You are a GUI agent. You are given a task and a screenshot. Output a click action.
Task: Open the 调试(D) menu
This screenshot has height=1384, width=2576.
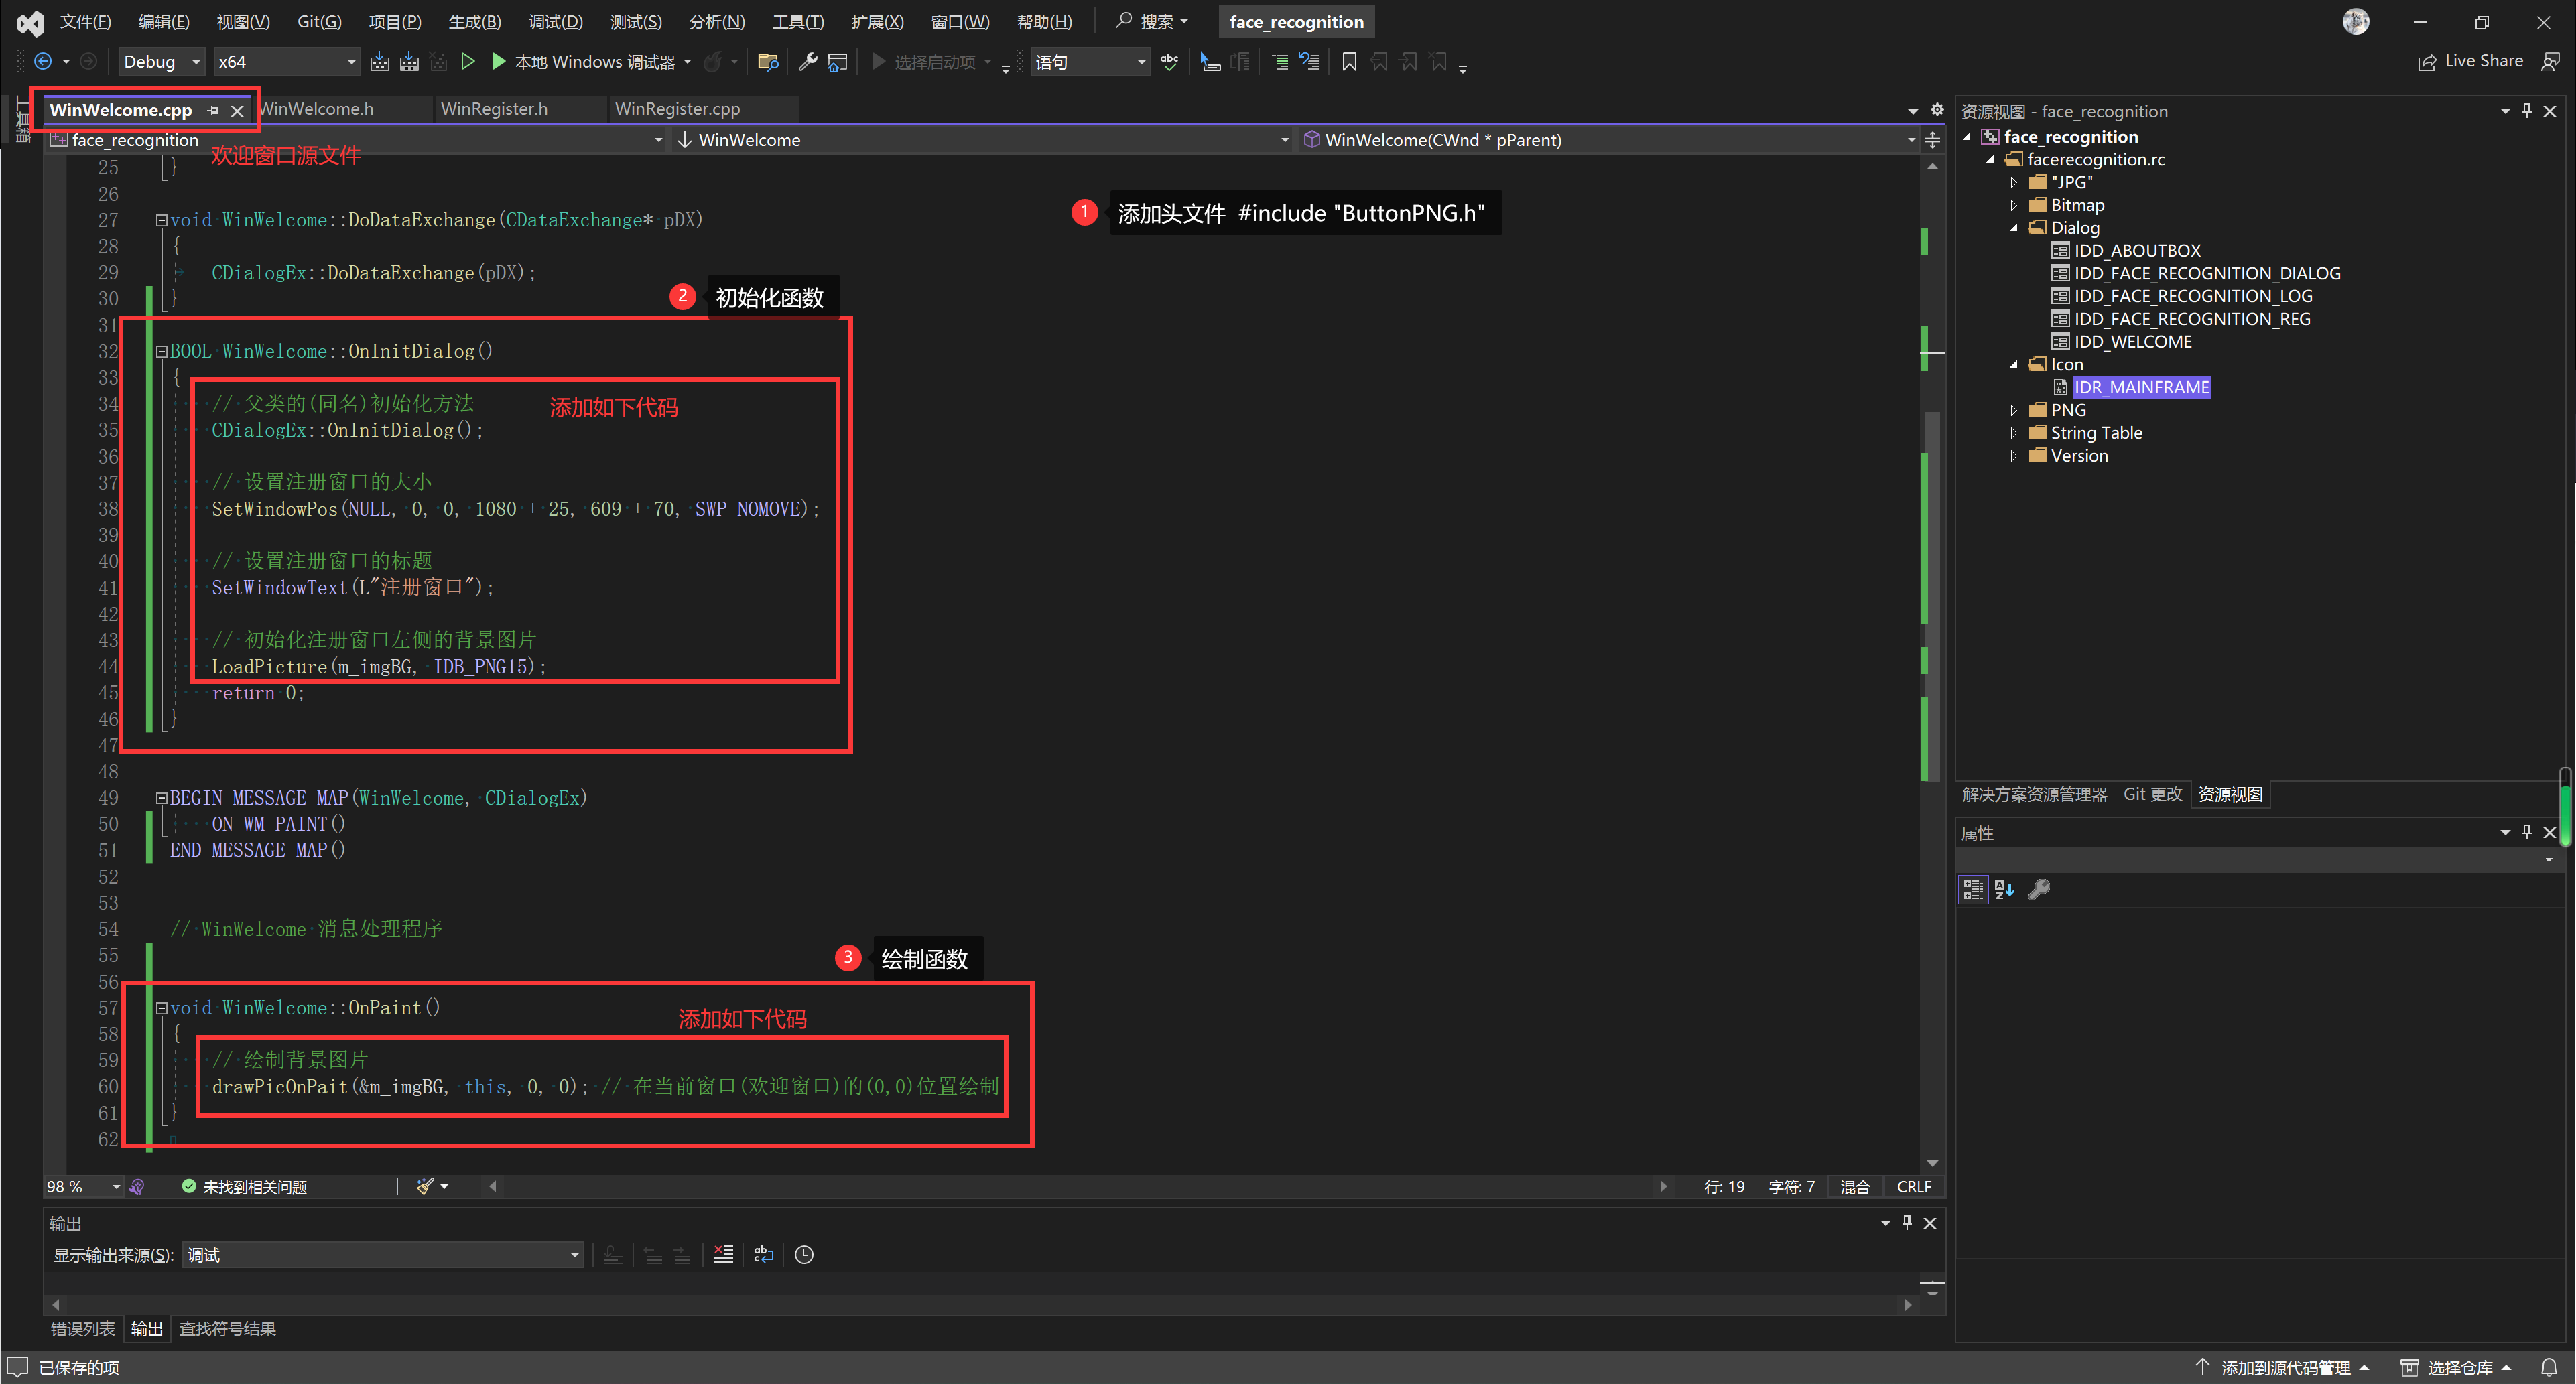coord(555,22)
